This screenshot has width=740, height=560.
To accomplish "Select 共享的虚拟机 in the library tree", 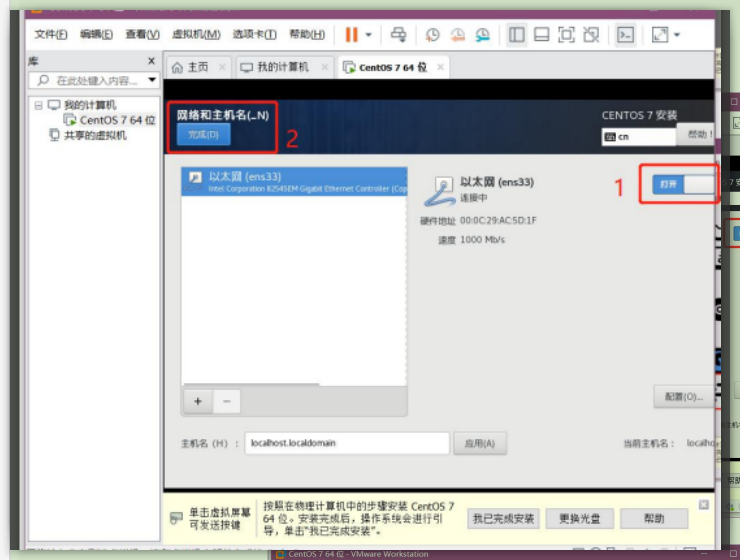I will [x=89, y=135].
